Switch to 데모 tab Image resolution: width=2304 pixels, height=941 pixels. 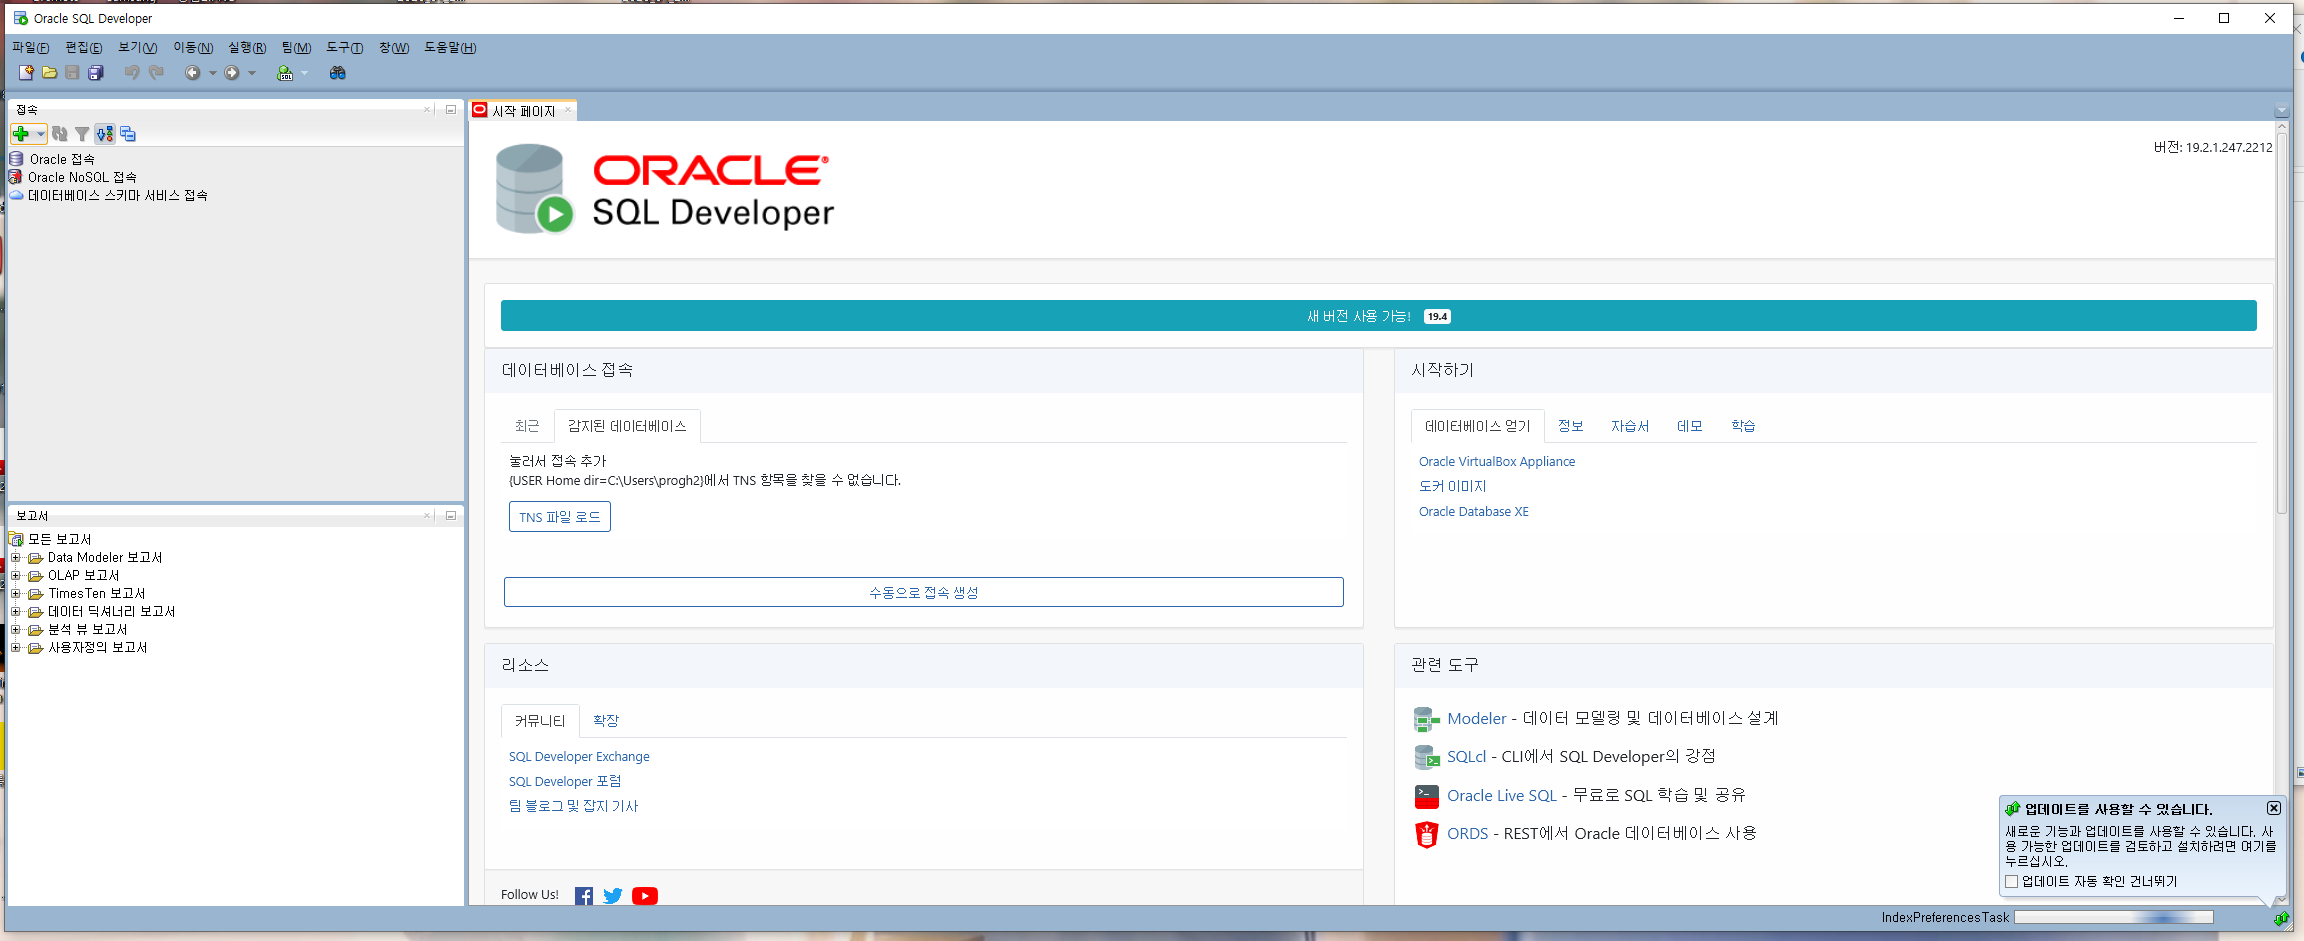click(x=1690, y=426)
